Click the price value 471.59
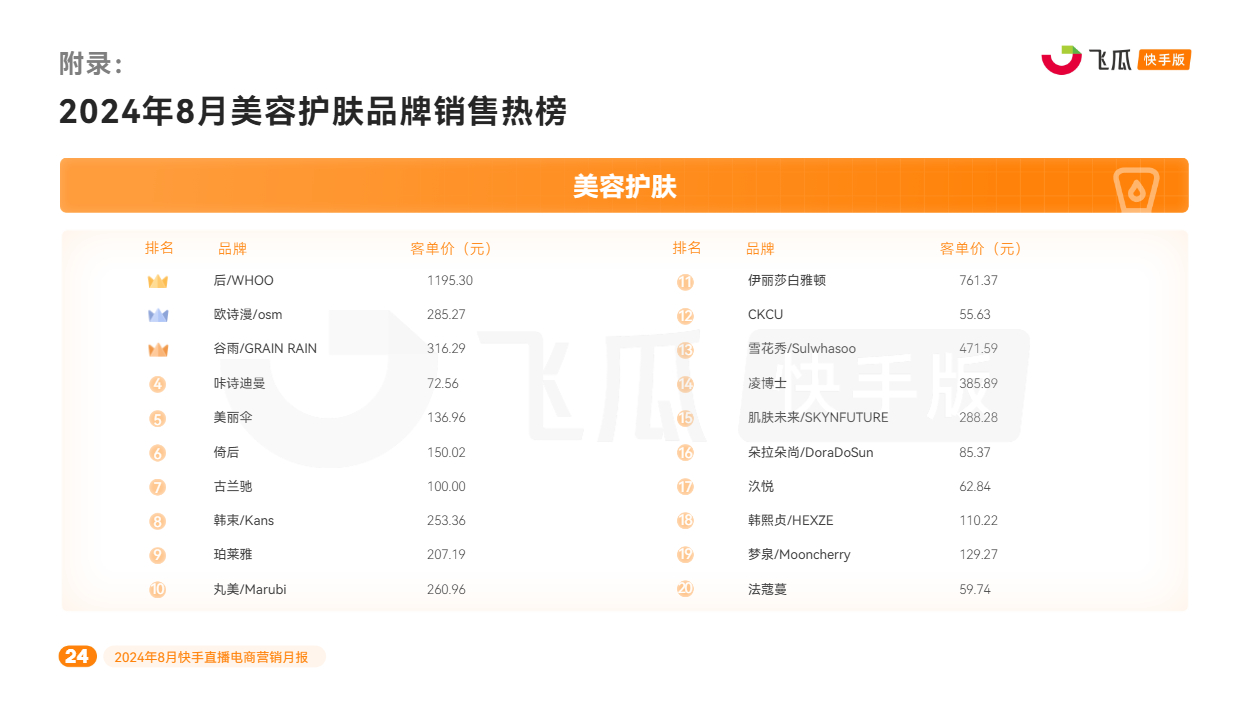This screenshot has width=1250, height=703. (x=979, y=348)
